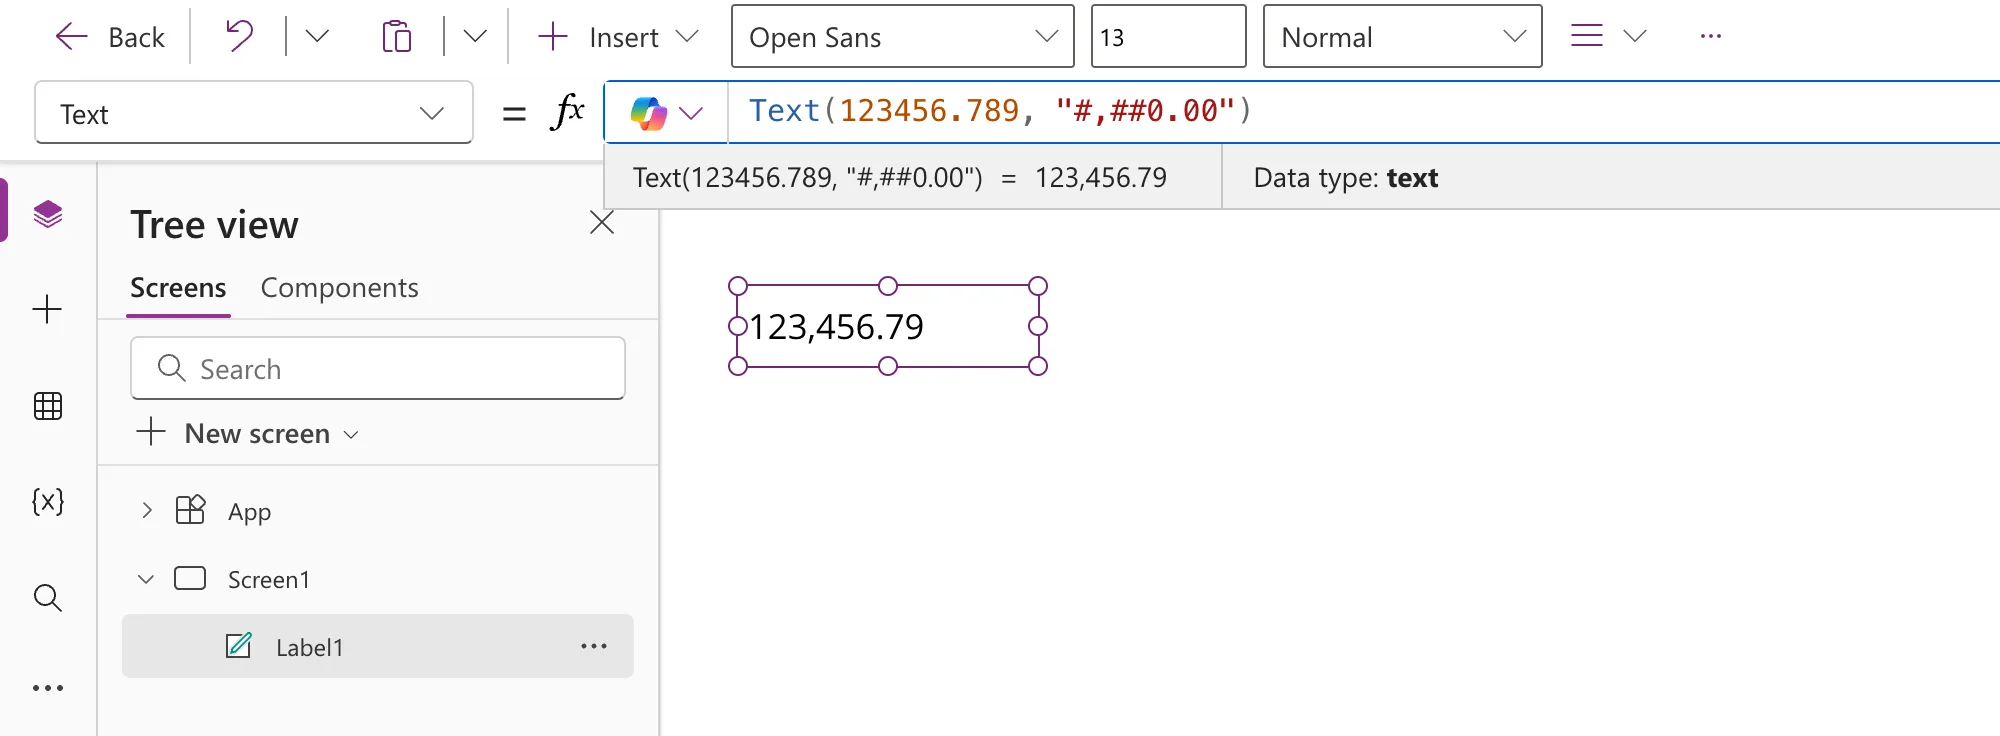Click the font size field showing 13

1168,37
